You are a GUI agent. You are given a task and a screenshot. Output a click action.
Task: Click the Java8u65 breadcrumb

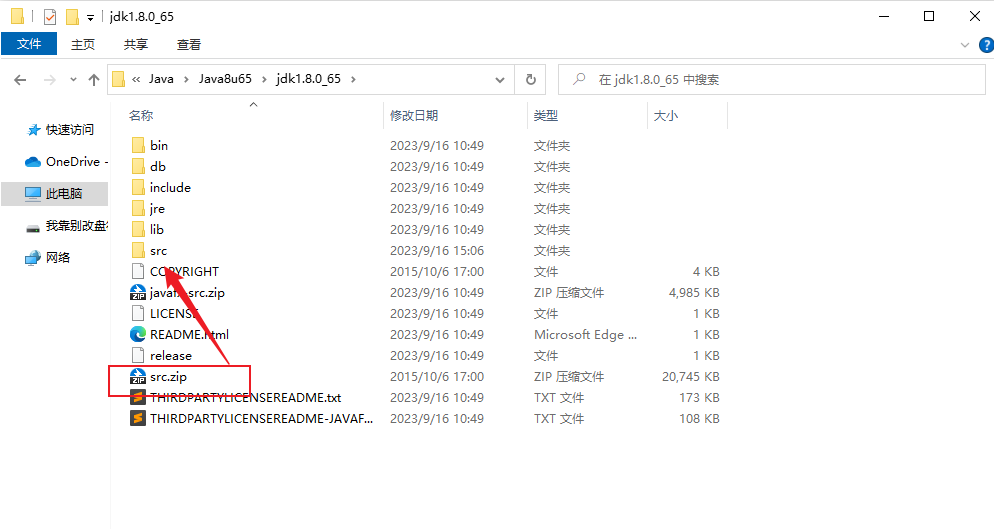point(225,79)
